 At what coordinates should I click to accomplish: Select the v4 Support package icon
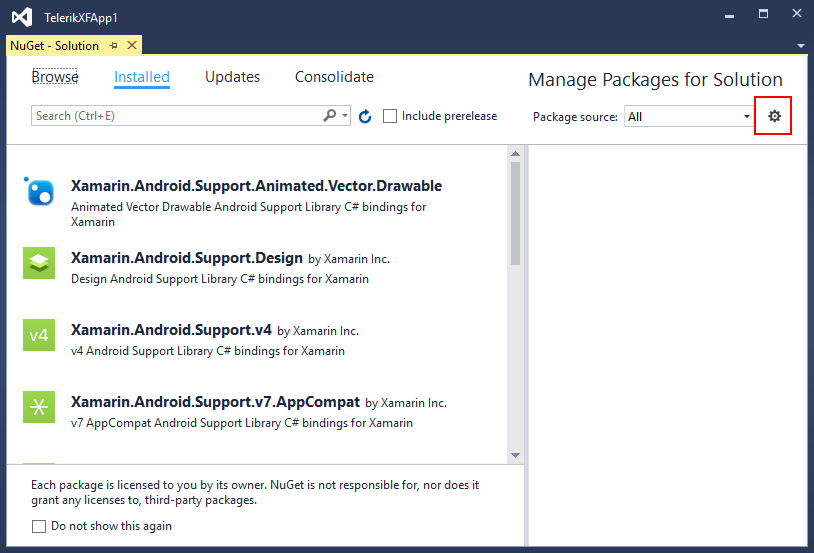tap(39, 335)
